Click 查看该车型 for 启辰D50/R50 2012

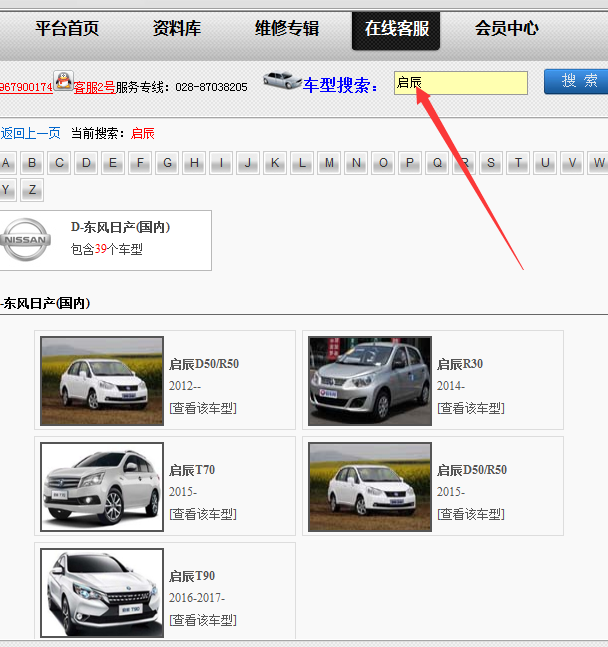203,408
